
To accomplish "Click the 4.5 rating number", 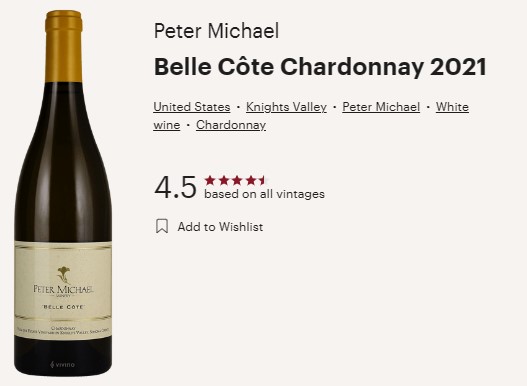I will (x=175, y=187).
